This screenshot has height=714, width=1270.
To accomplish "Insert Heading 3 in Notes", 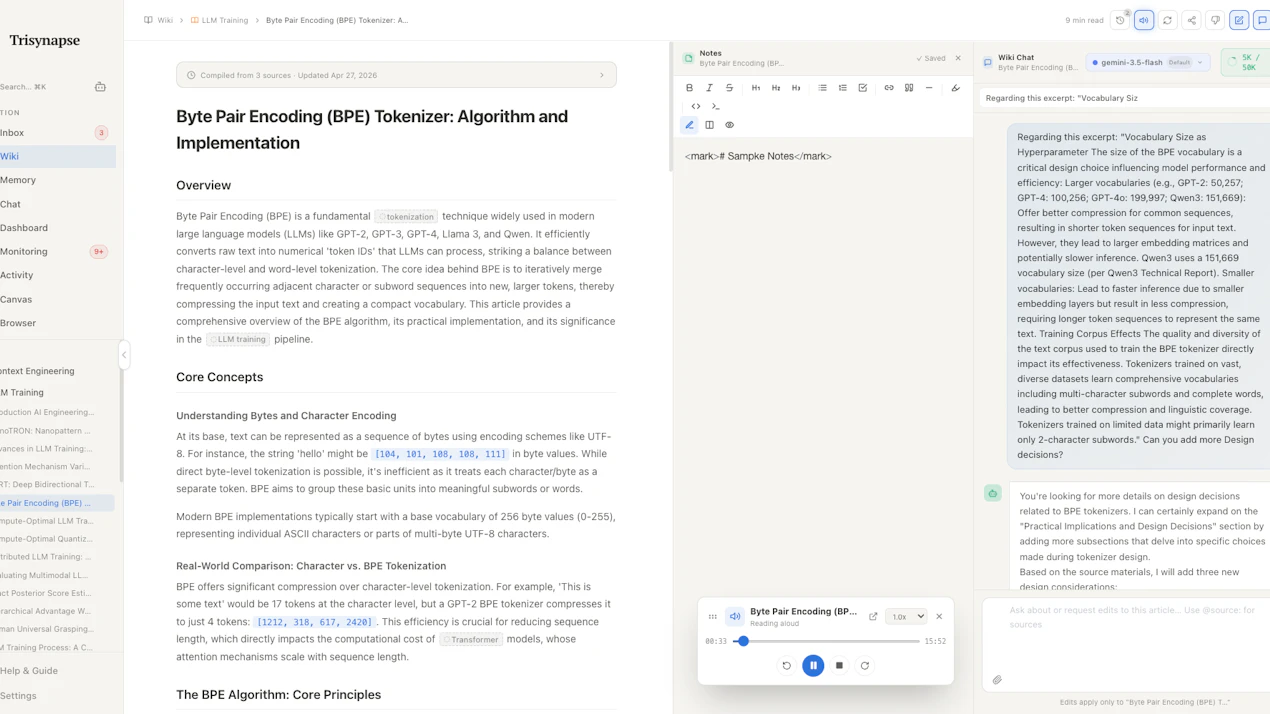I will [x=796, y=88].
